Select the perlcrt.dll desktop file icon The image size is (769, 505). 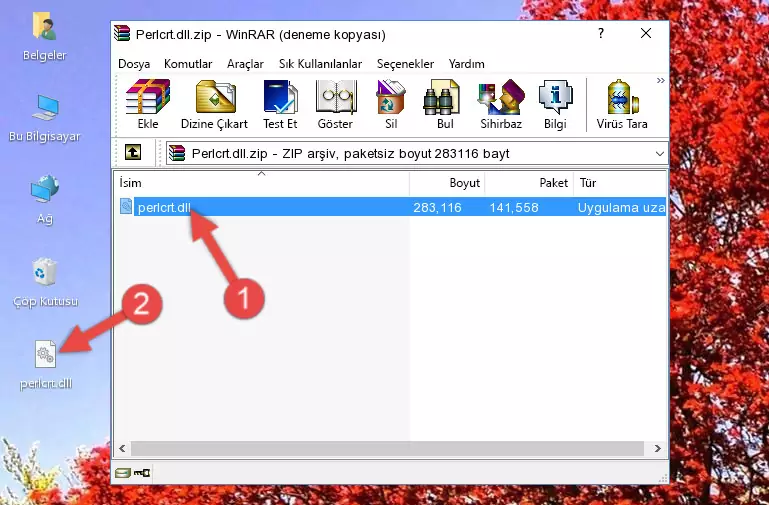(x=46, y=365)
